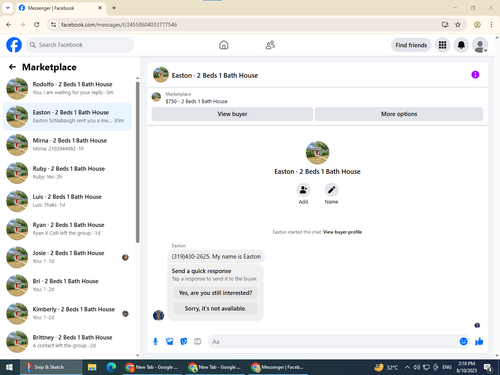Open Bri - 2 Beds 1 Bath House chat
This screenshot has width=500, height=375.
[68, 285]
